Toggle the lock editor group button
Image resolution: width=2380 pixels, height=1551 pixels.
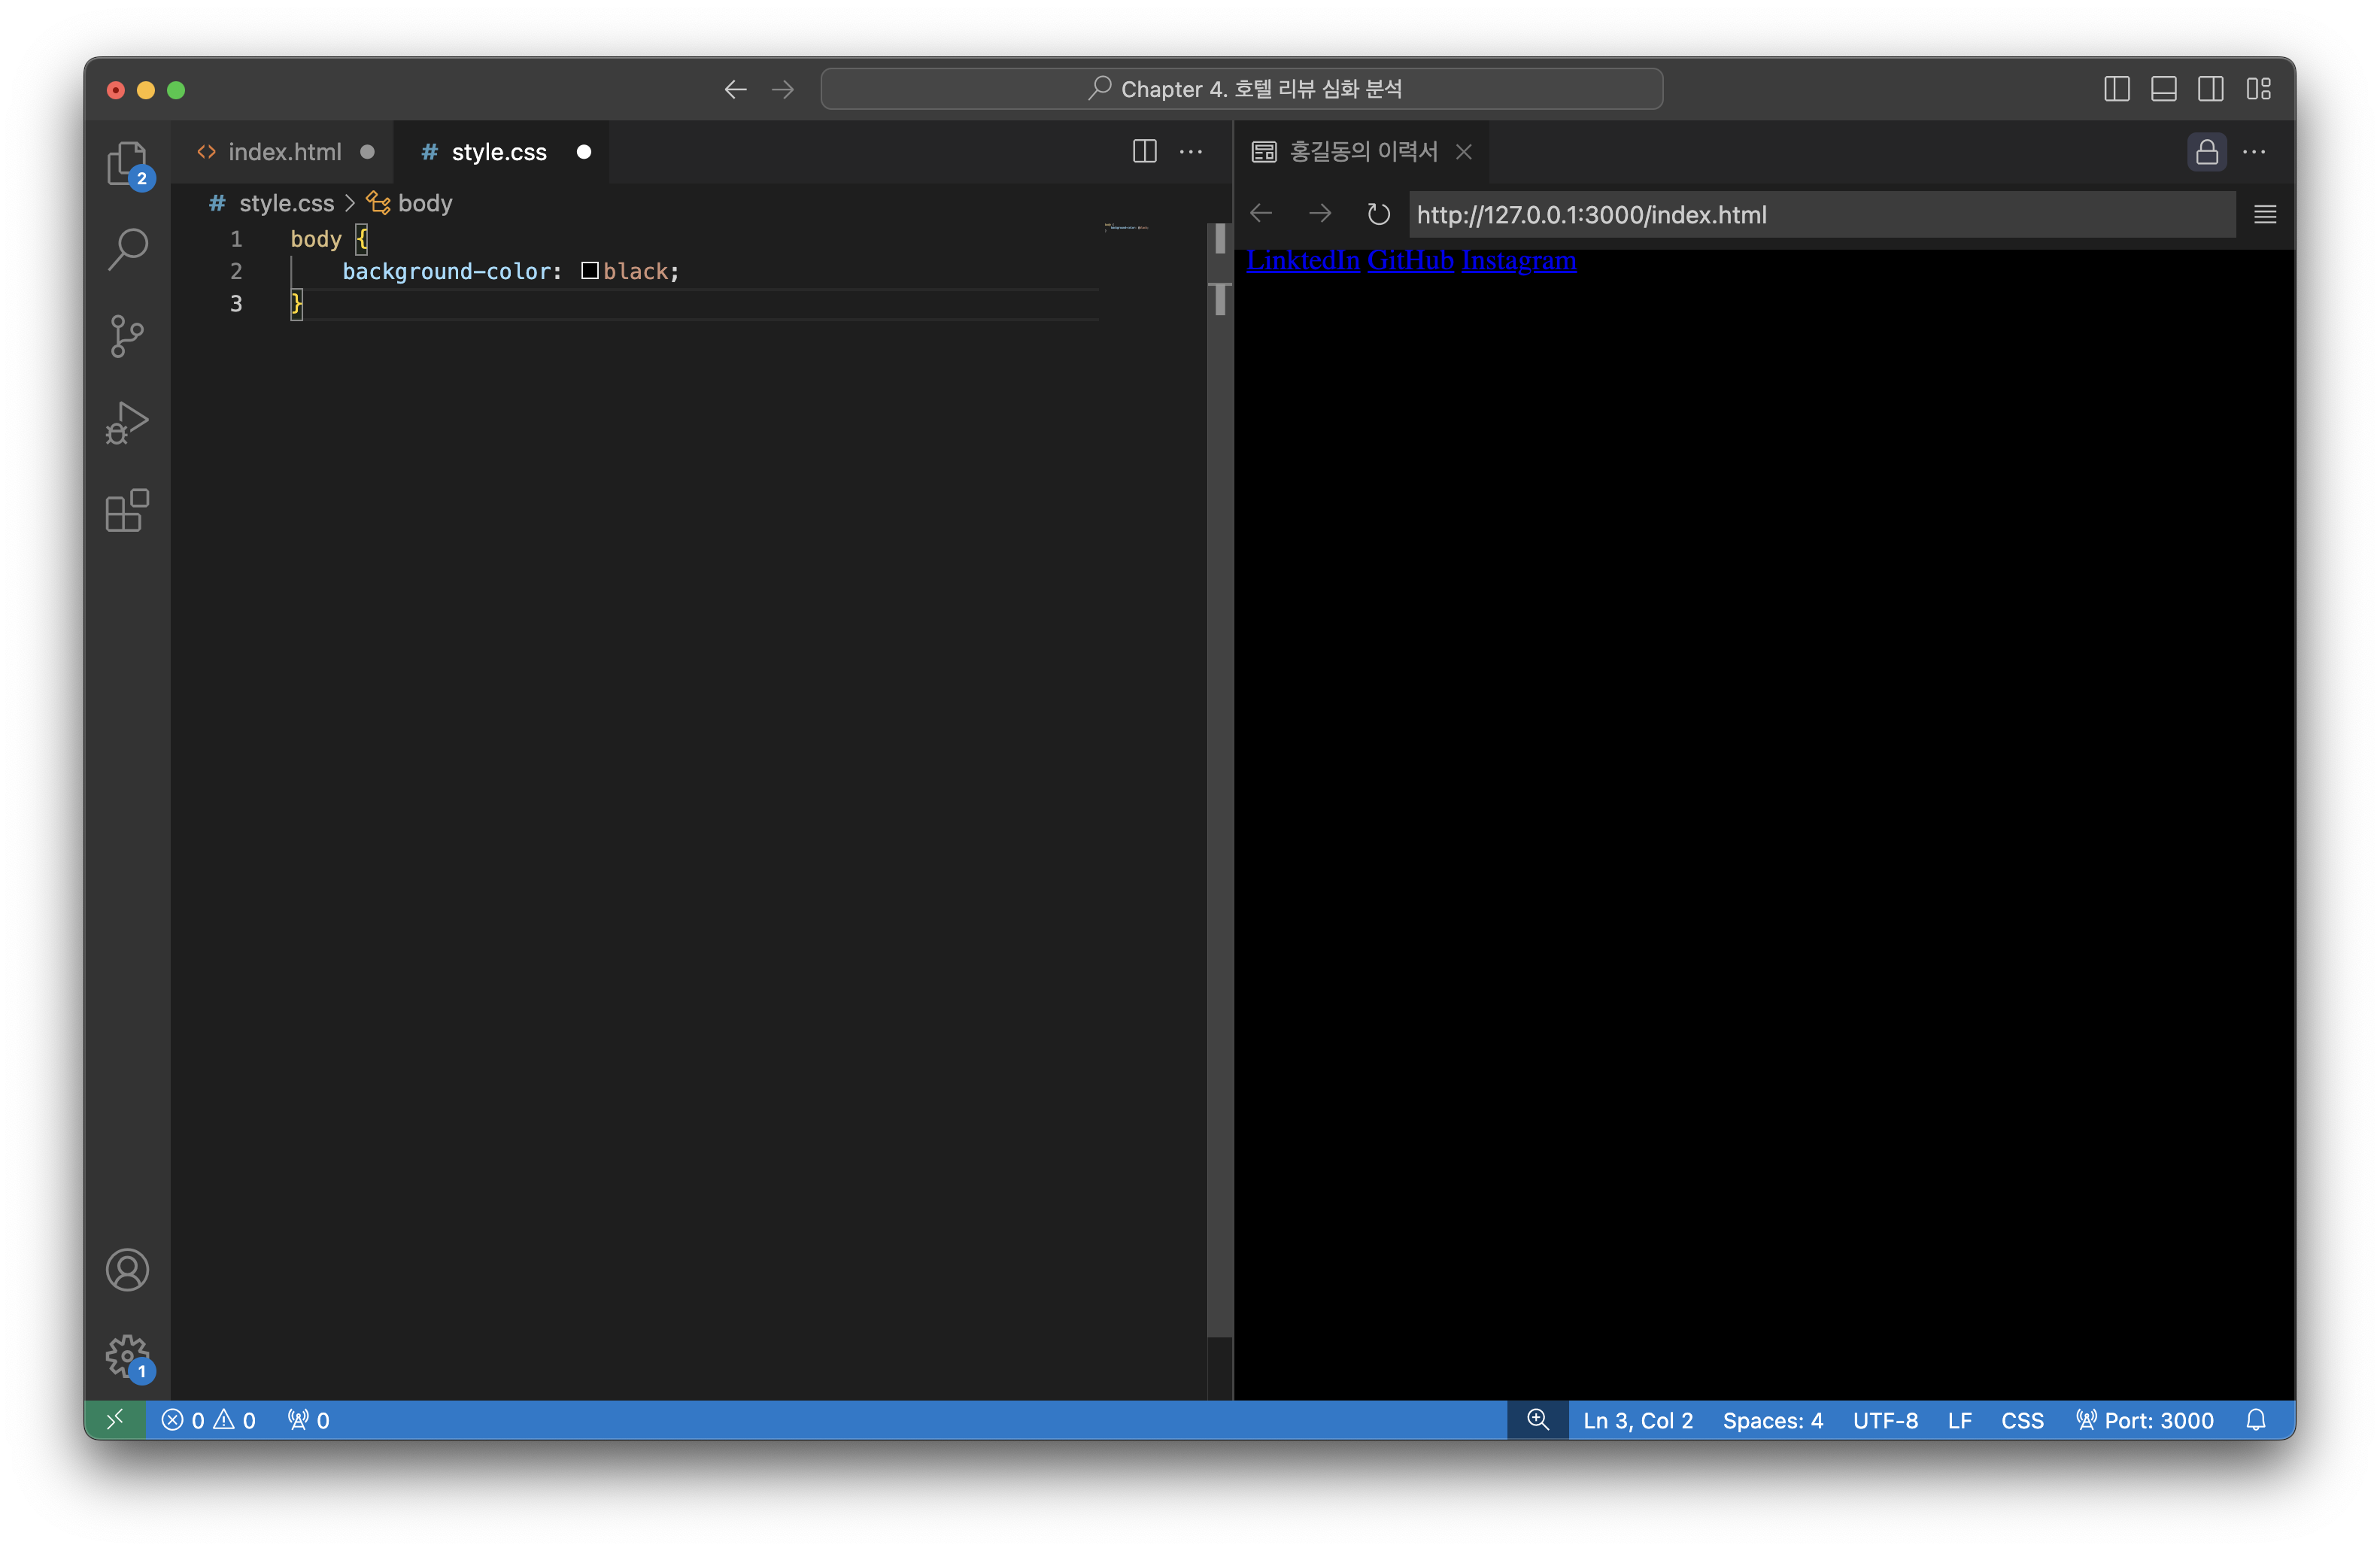(x=2206, y=152)
